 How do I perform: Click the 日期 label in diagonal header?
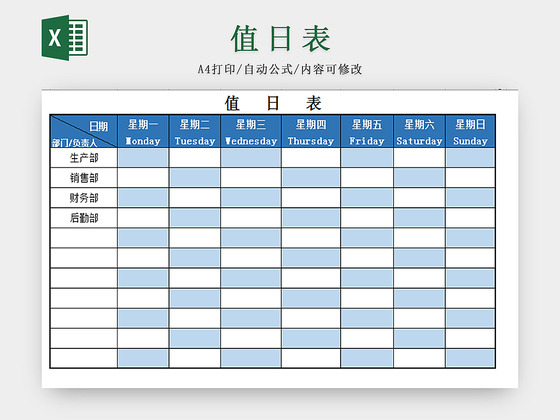click(x=98, y=126)
